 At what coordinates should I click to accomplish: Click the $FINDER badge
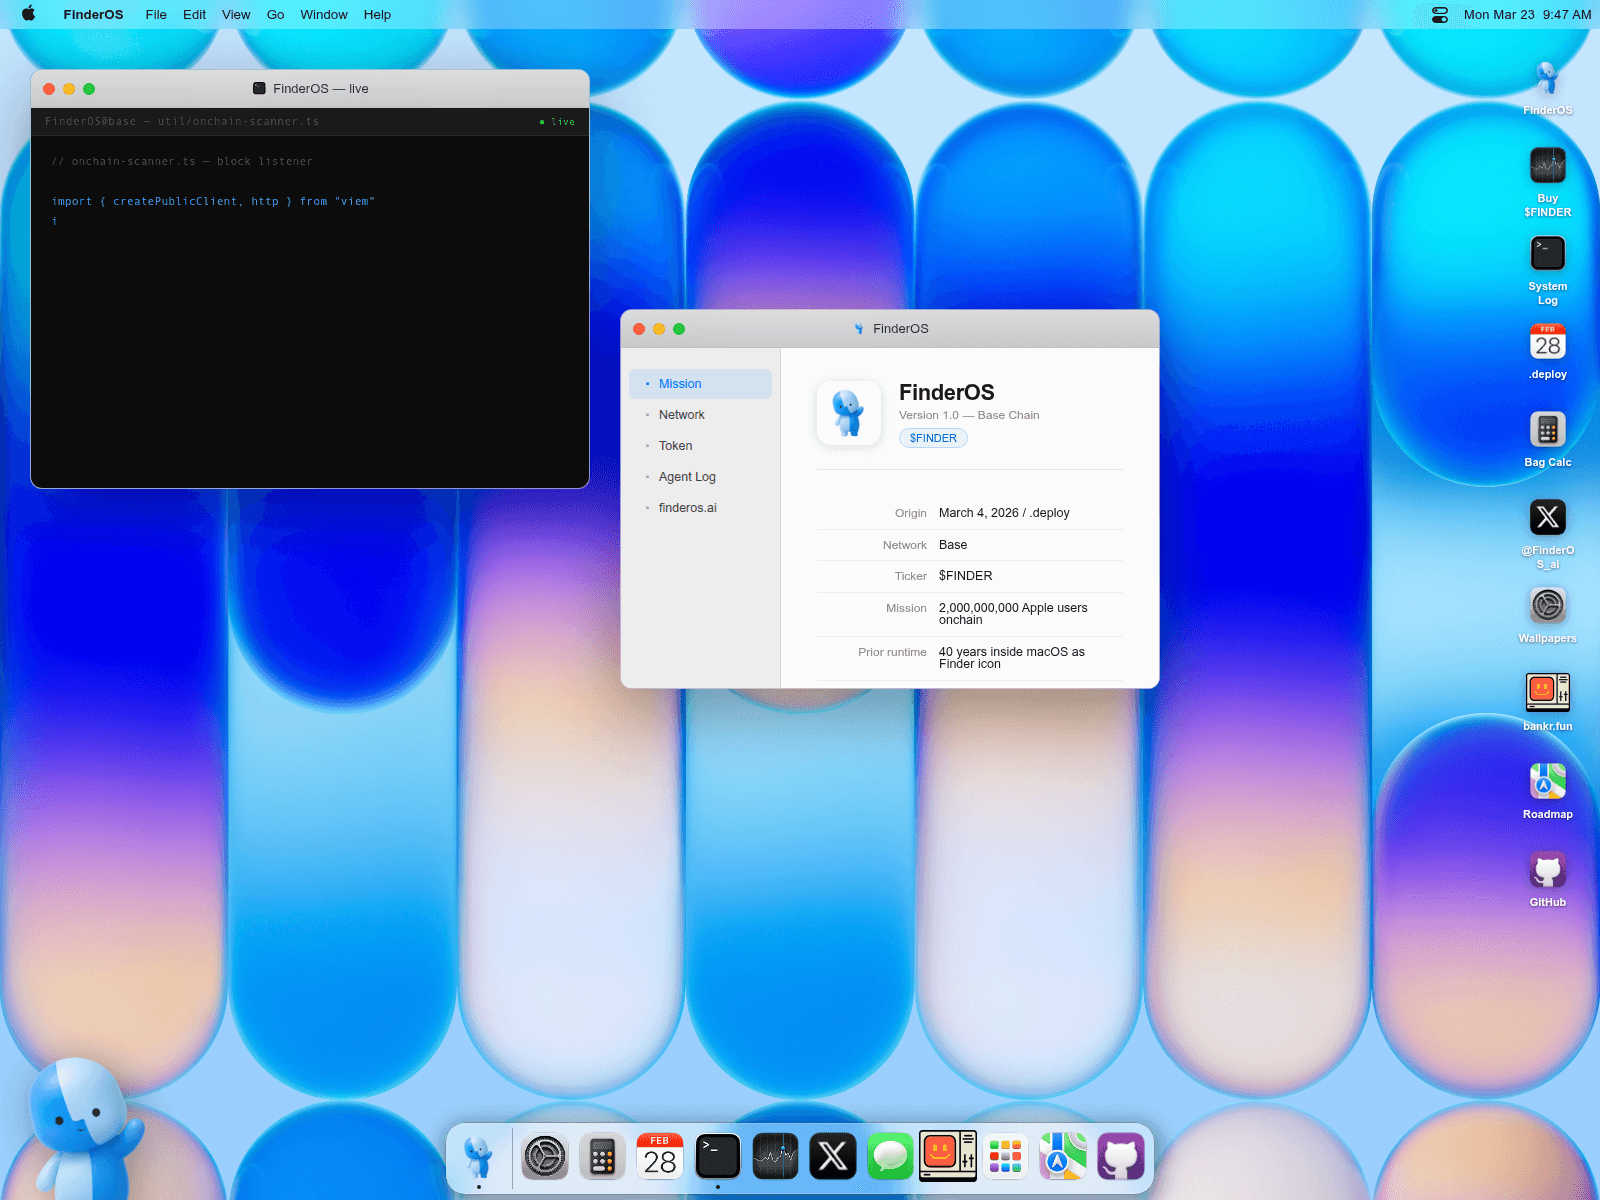[932, 438]
